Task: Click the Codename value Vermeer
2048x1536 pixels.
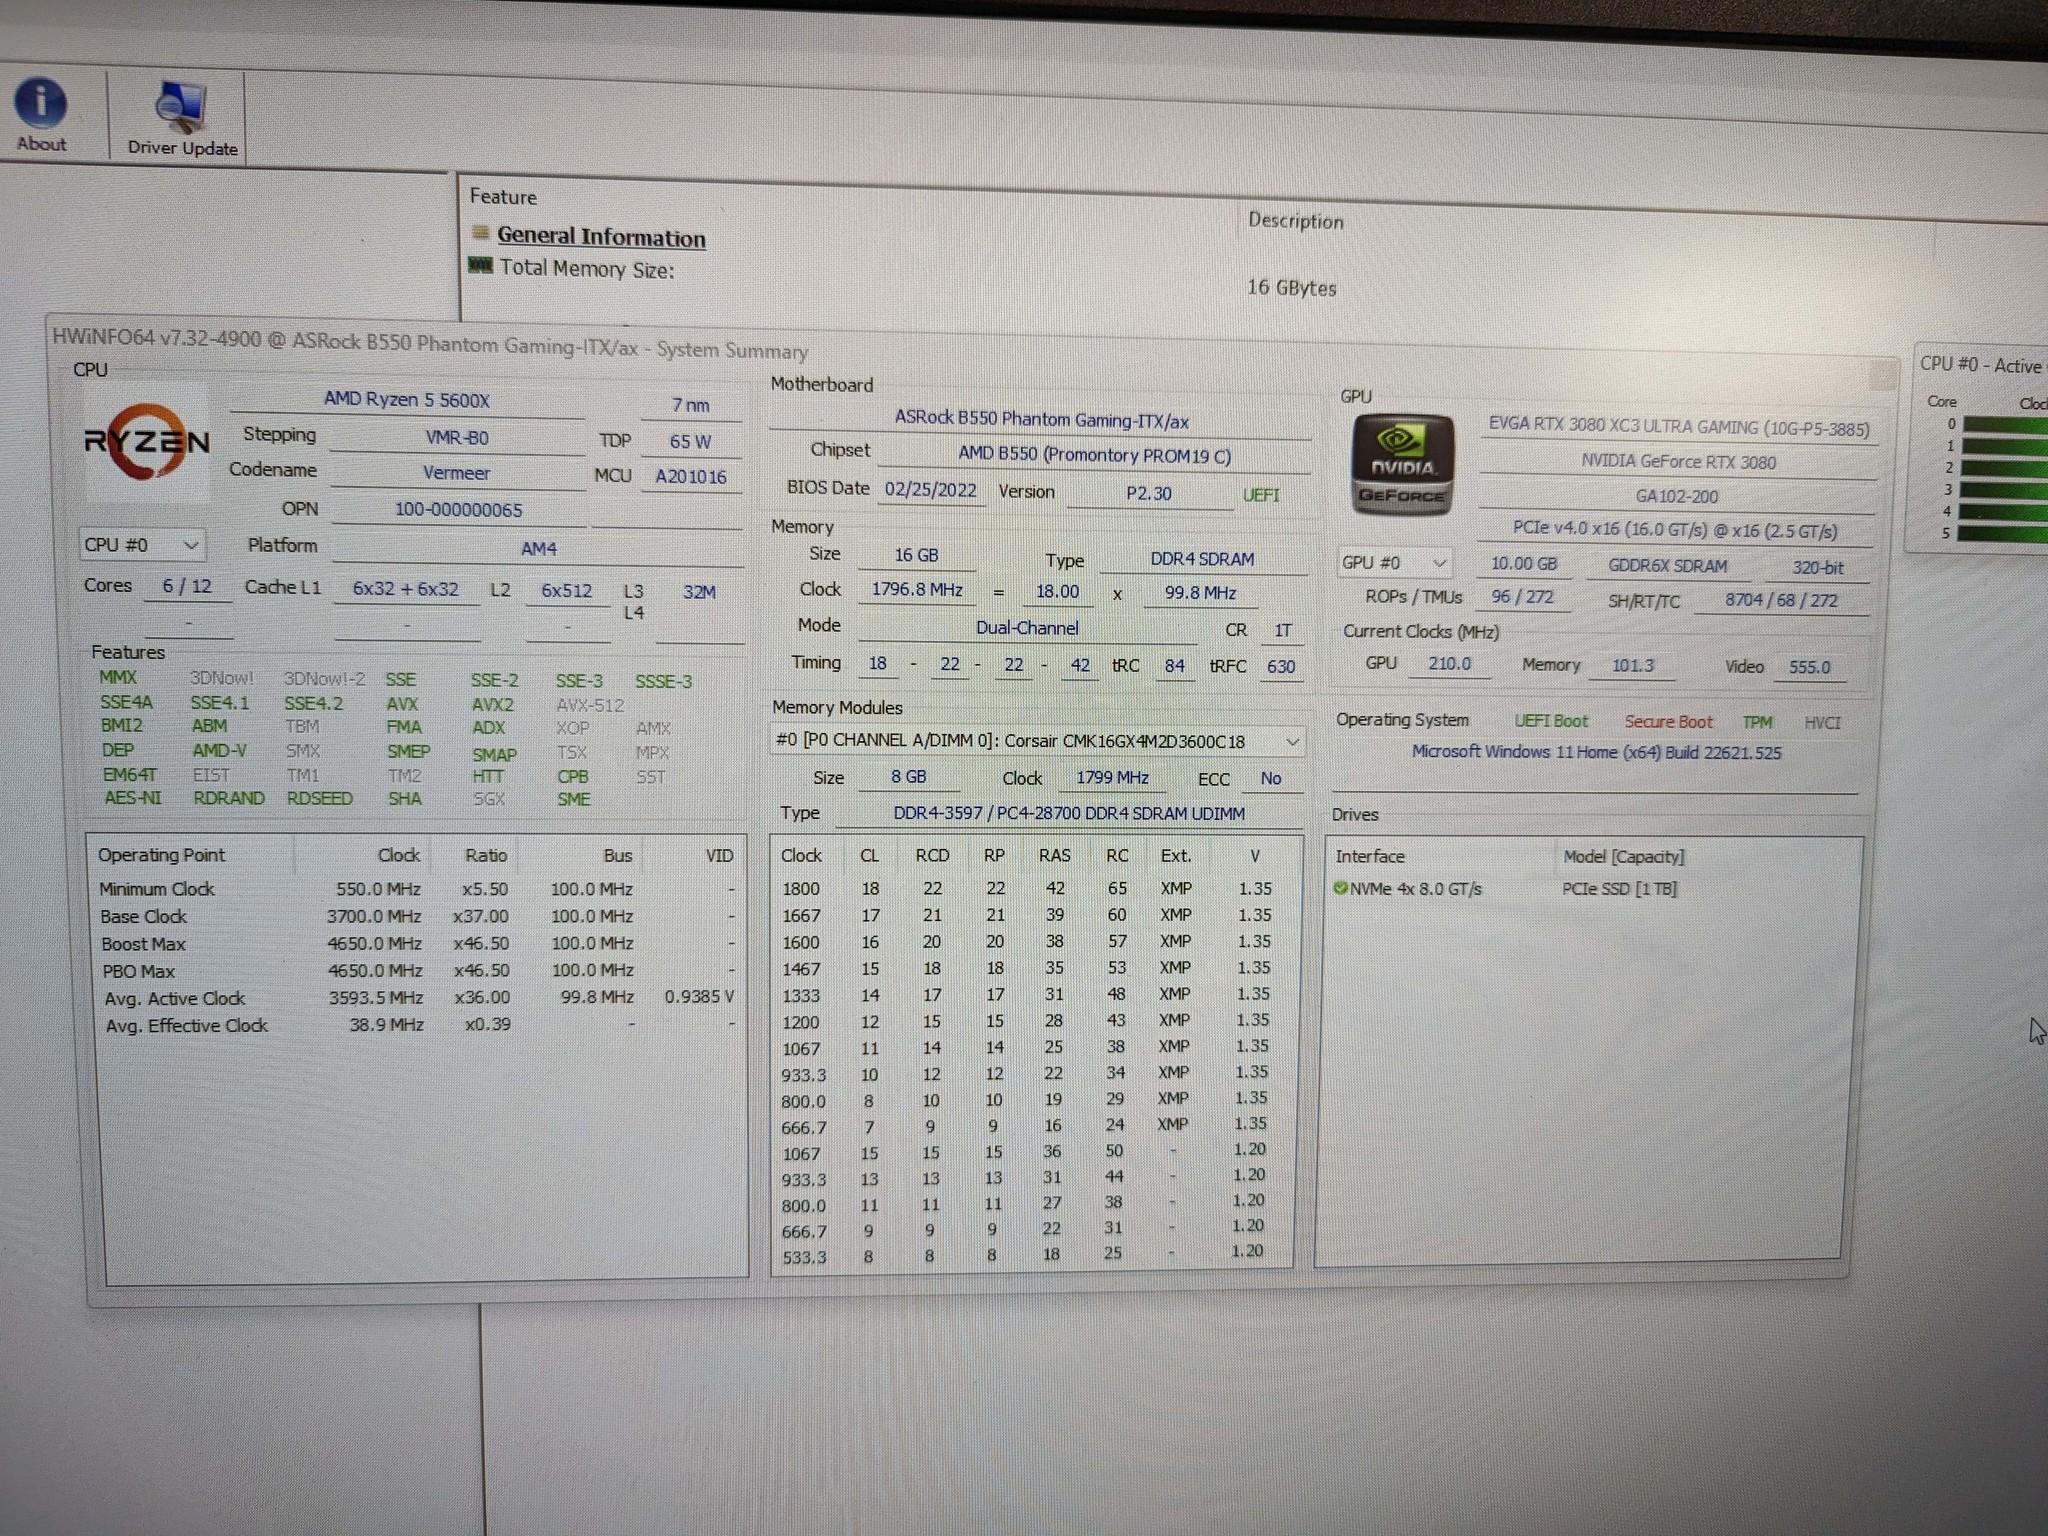Action: tap(457, 473)
